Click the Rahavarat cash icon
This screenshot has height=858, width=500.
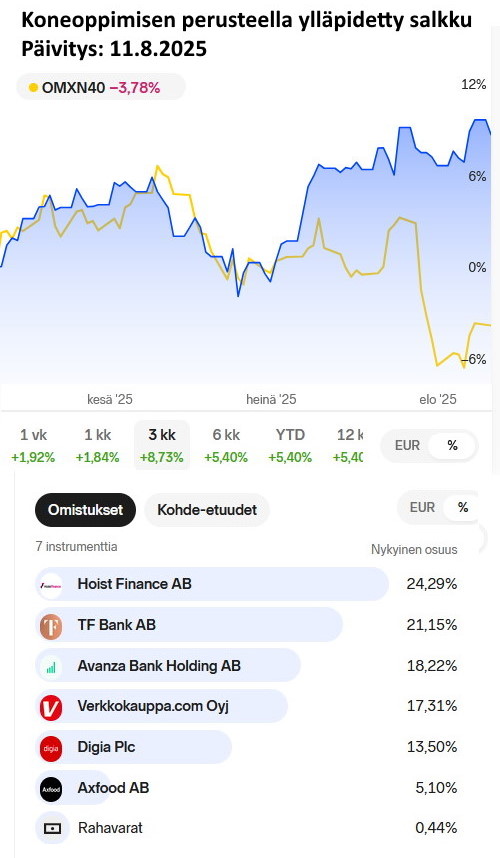tap(52, 828)
